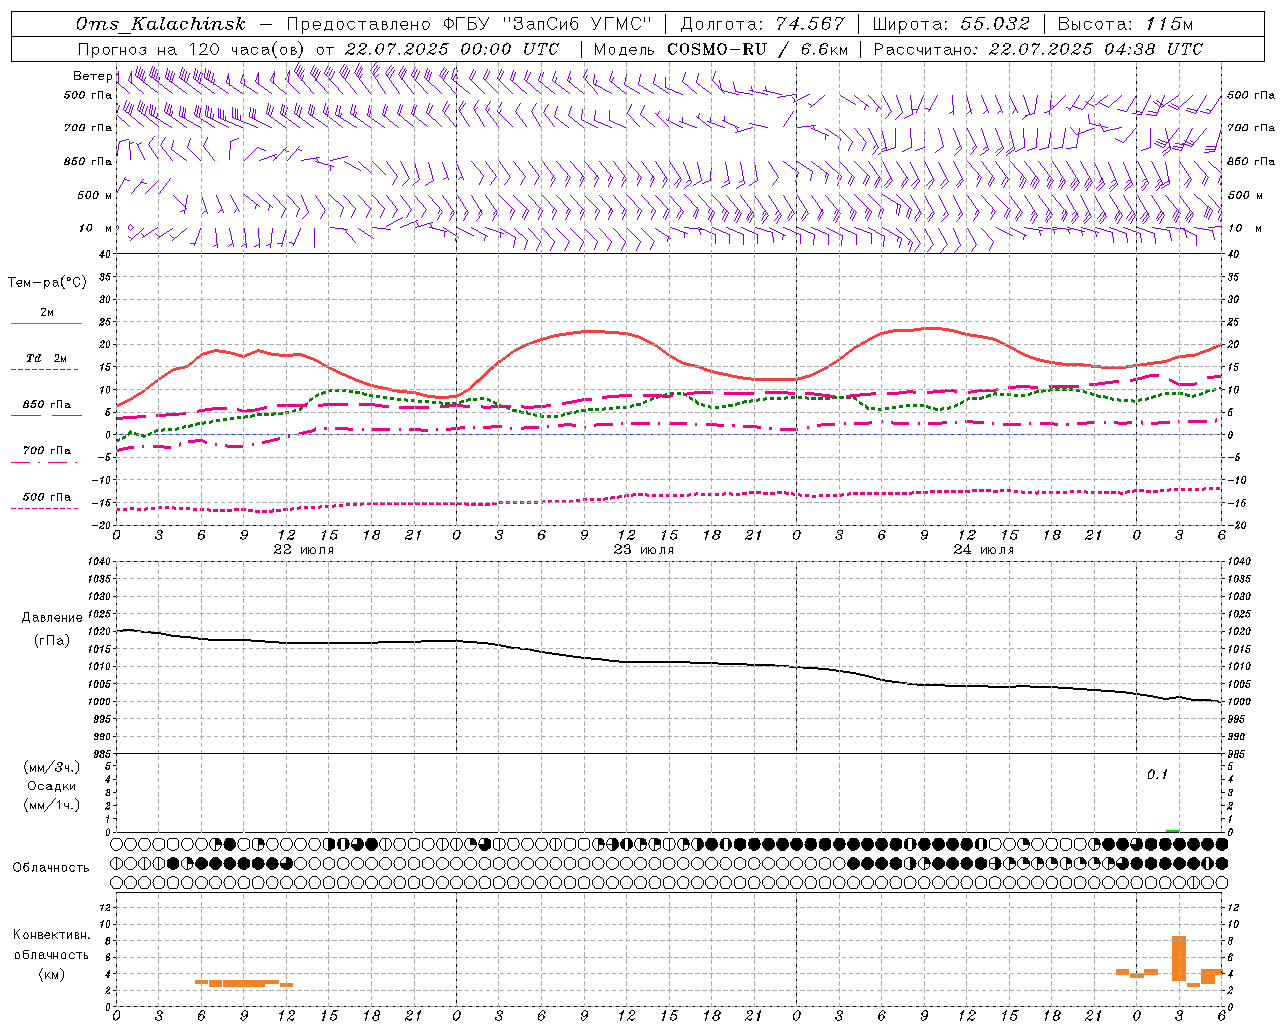Click the (мм/3ч.) precipitation unit label
Viewport: 1280px width, 1024px height.
[x=52, y=767]
